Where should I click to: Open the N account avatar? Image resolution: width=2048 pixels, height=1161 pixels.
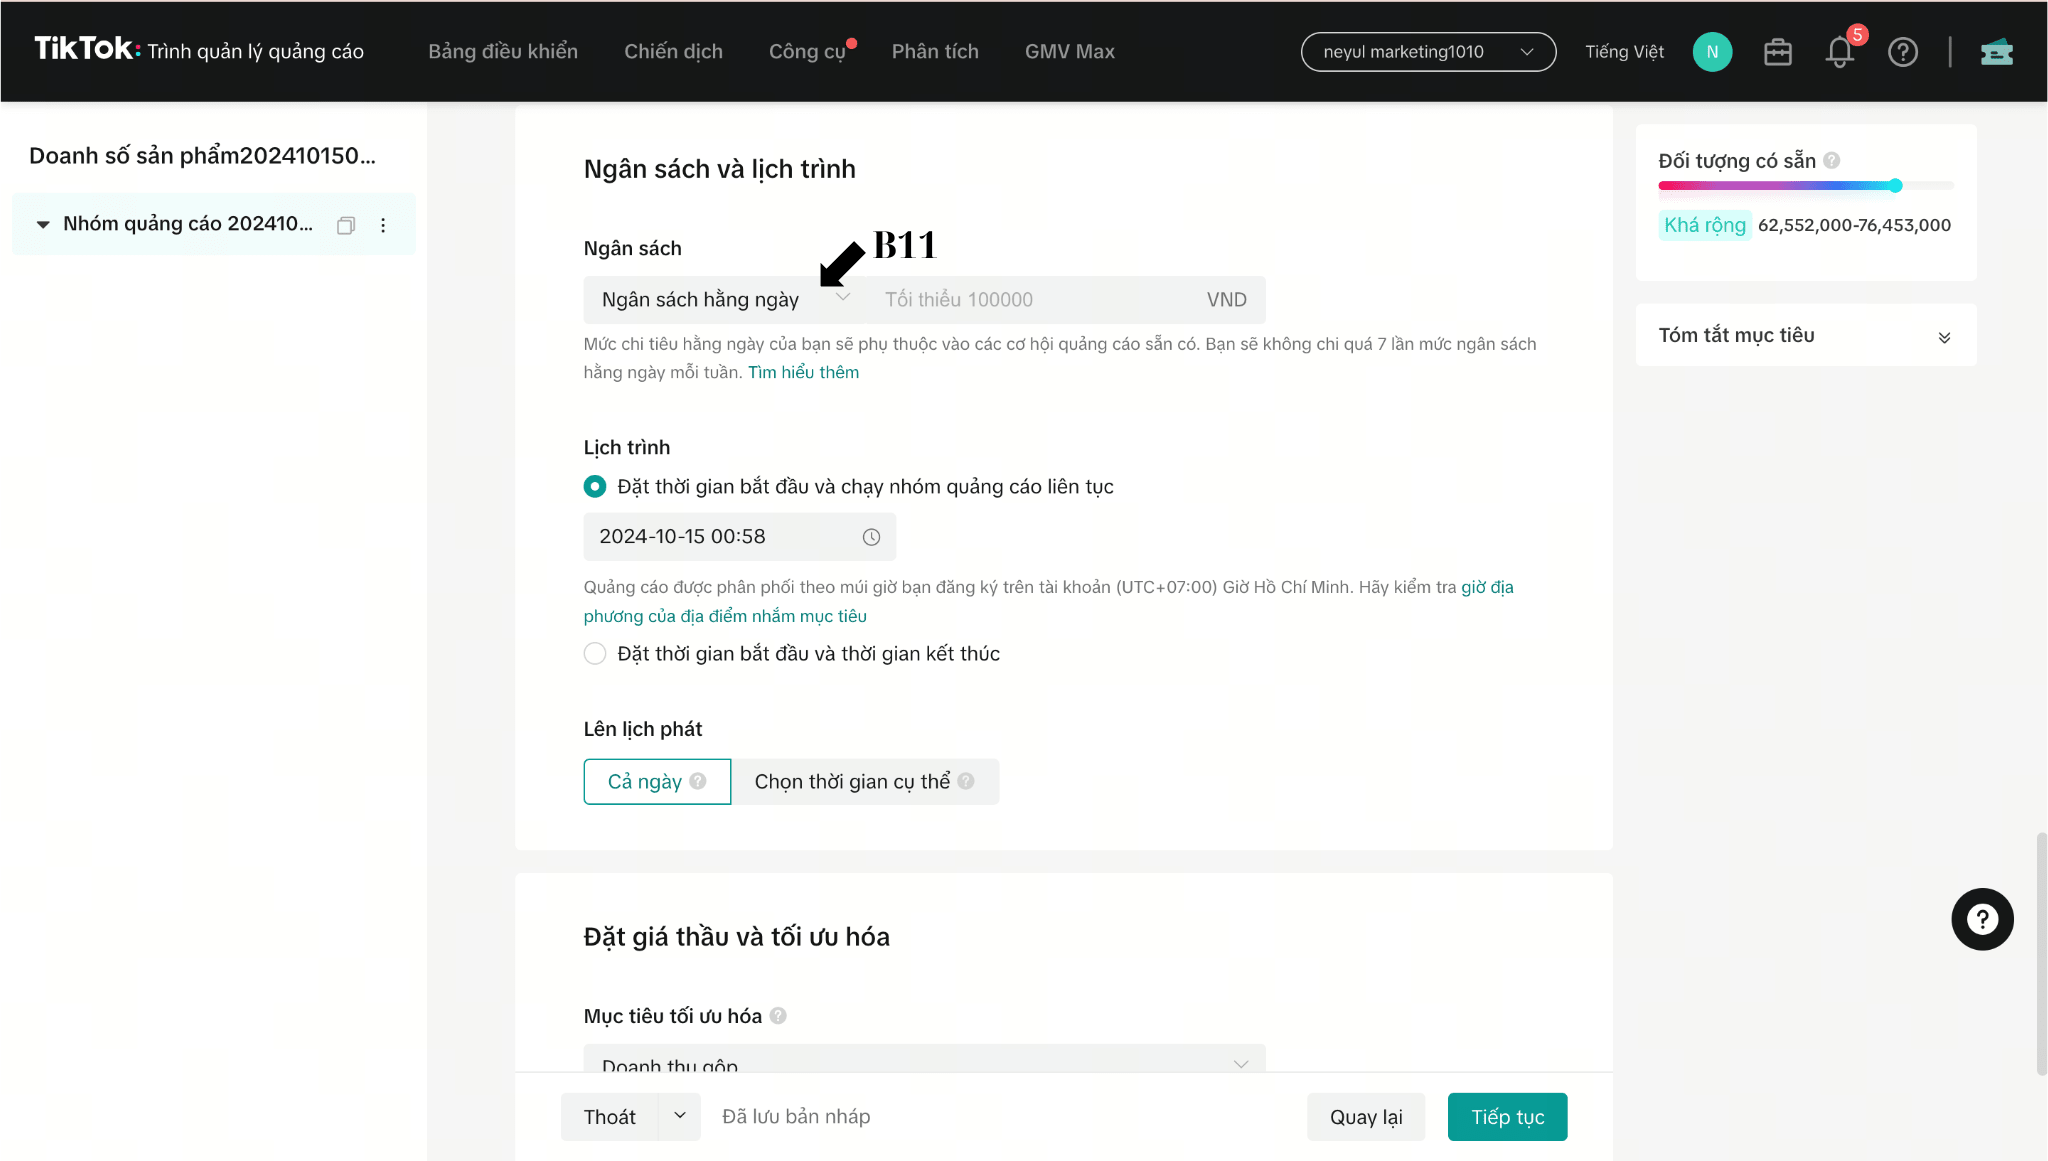pos(1712,52)
